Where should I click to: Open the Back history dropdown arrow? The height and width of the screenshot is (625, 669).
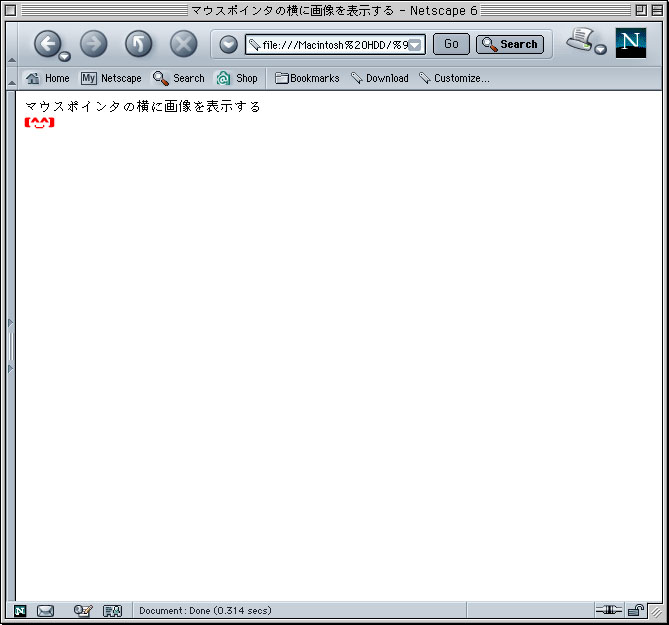64,56
